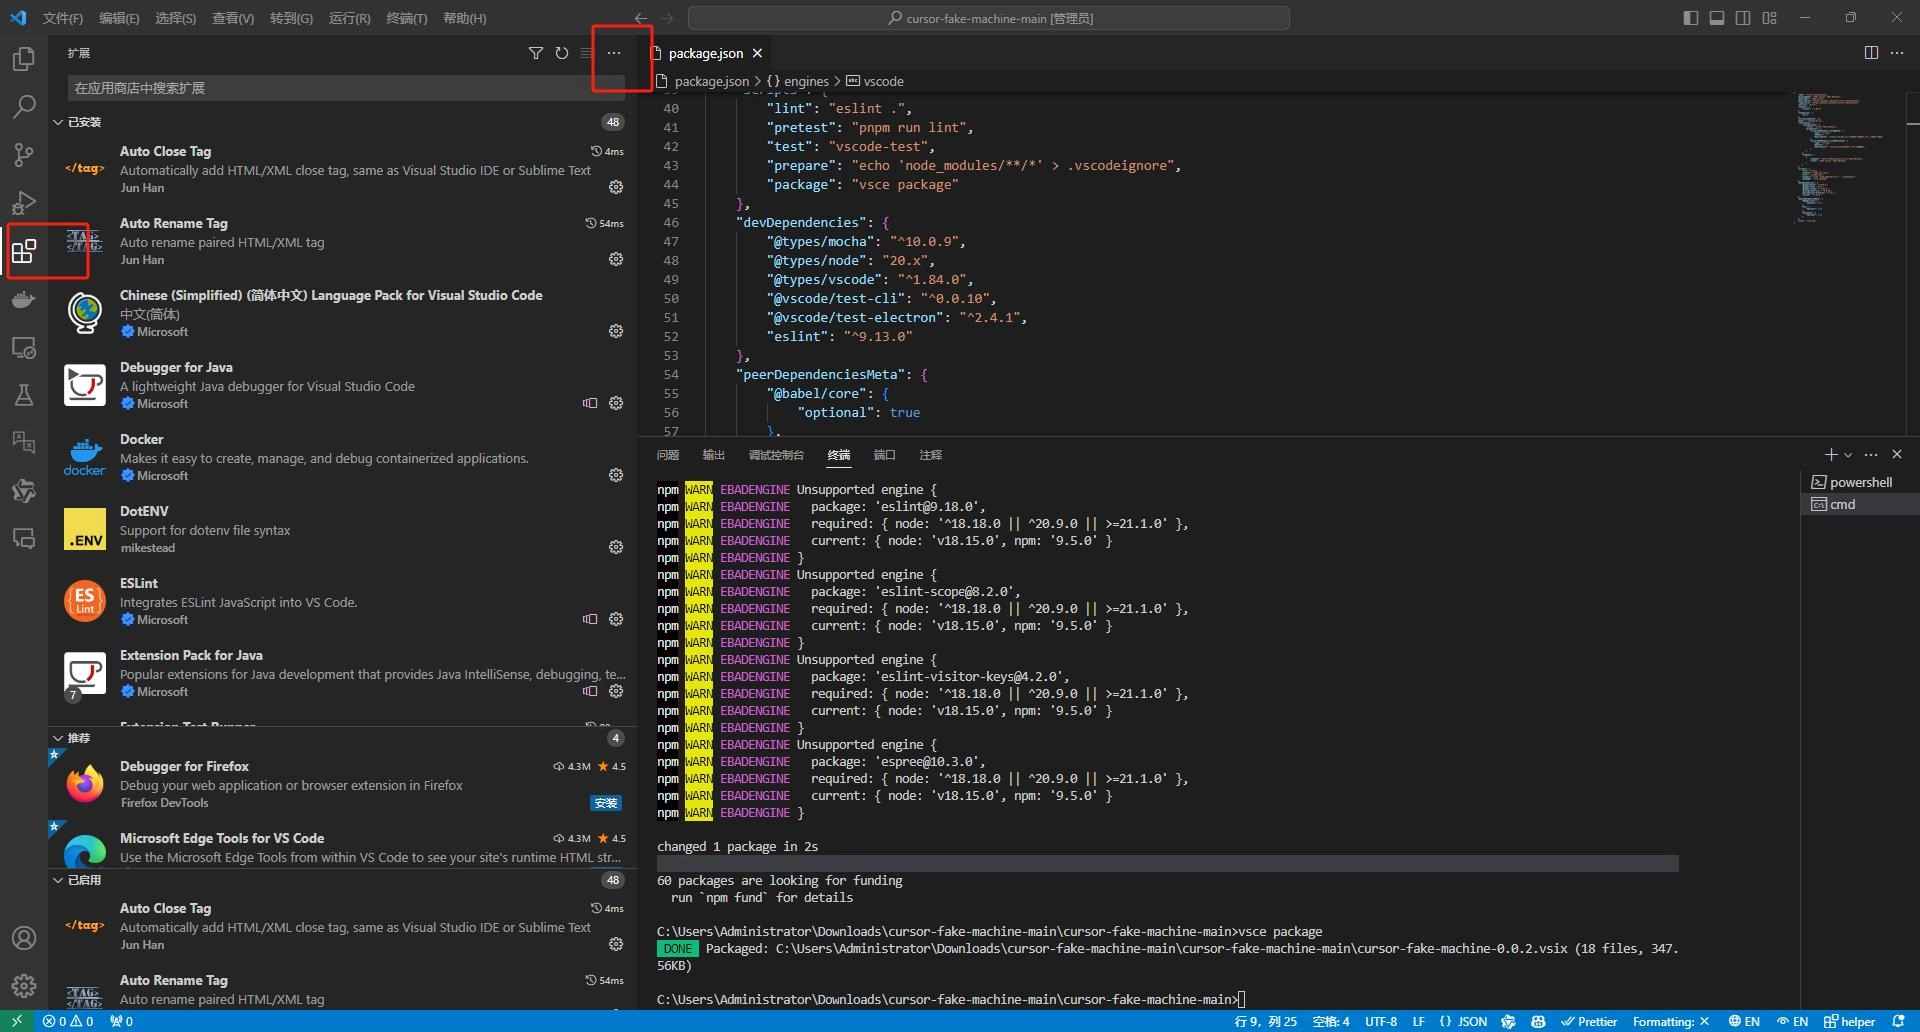Refresh the extensions list
This screenshot has height=1032, width=1920.
coord(562,53)
